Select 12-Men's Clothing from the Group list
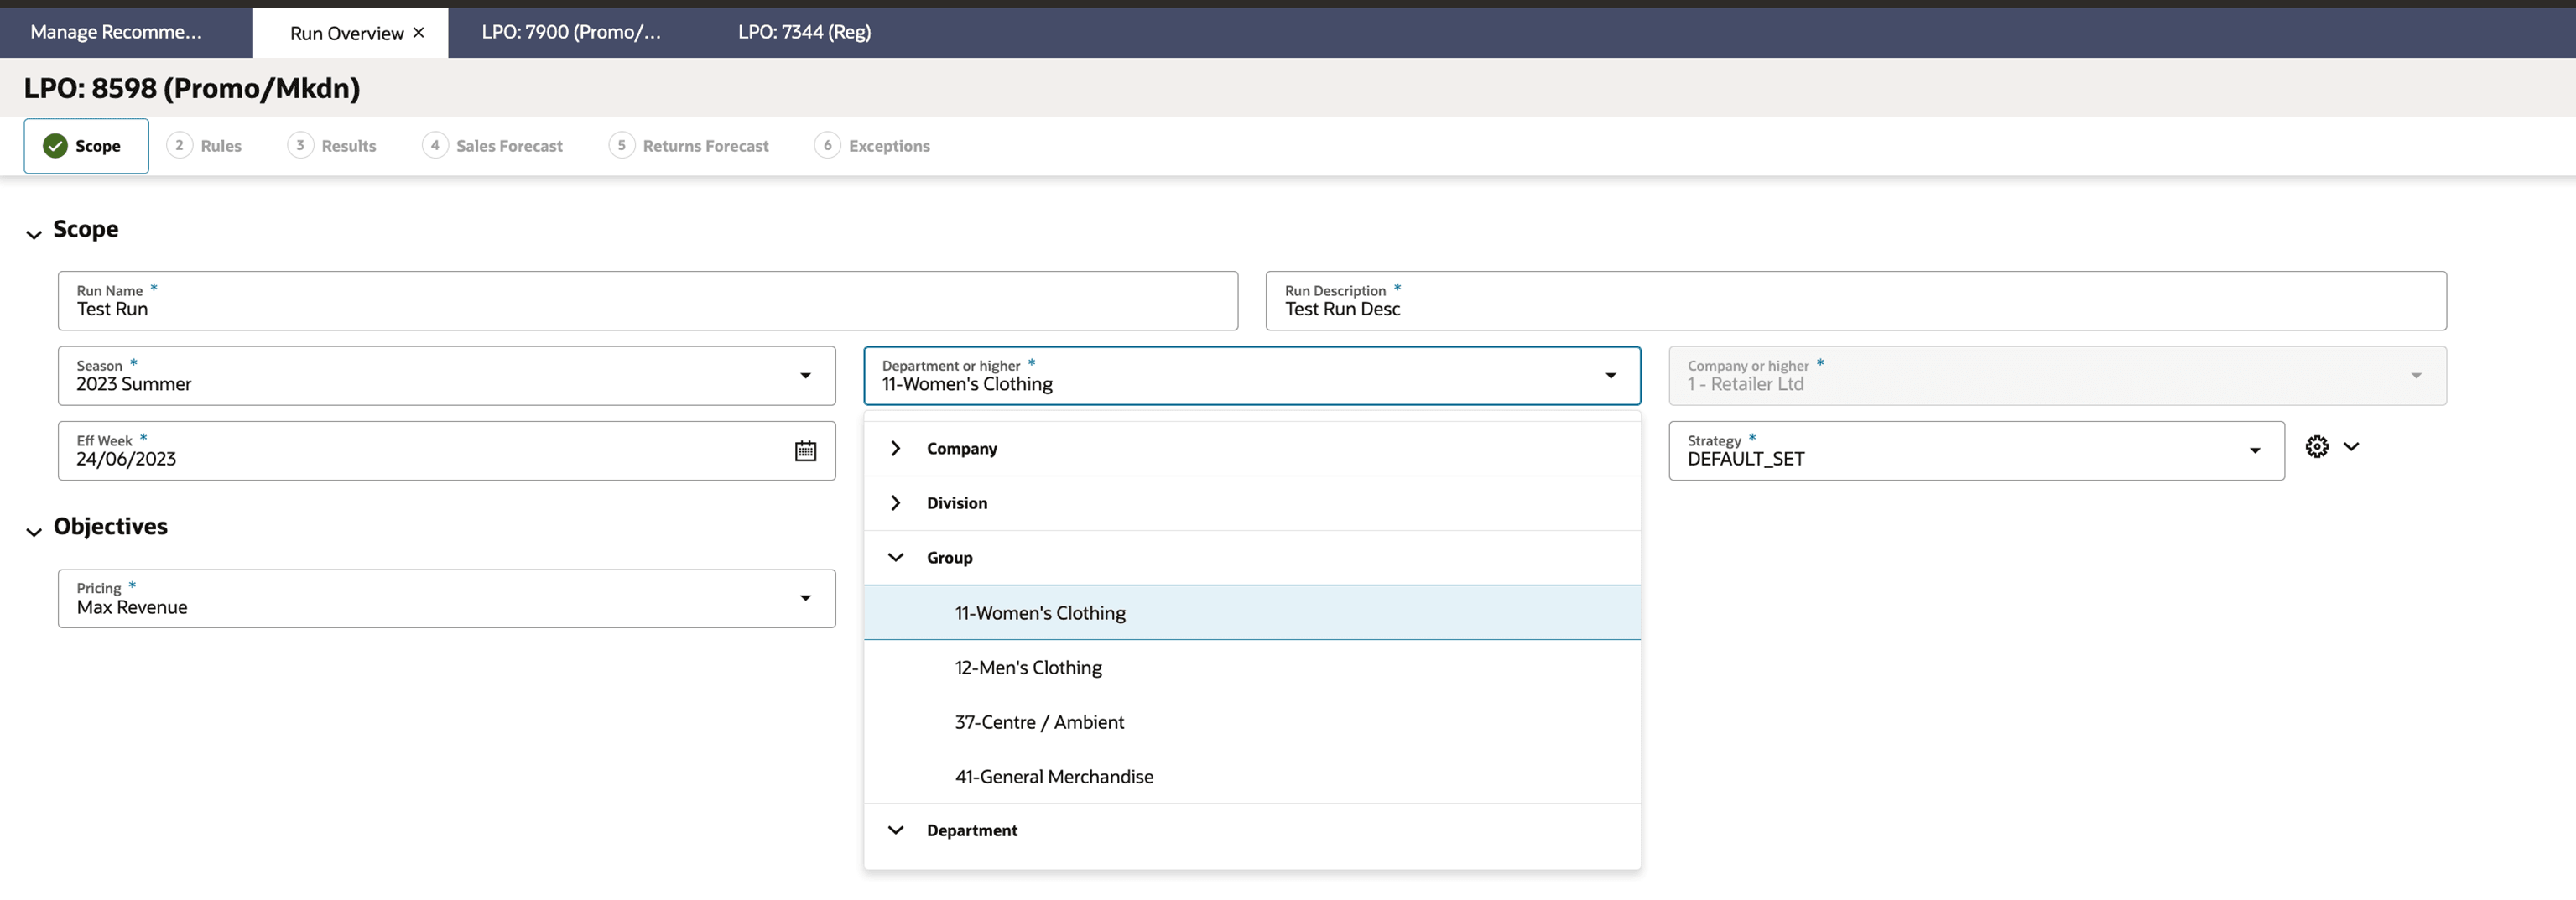This screenshot has height=900, width=2576. click(x=1028, y=667)
